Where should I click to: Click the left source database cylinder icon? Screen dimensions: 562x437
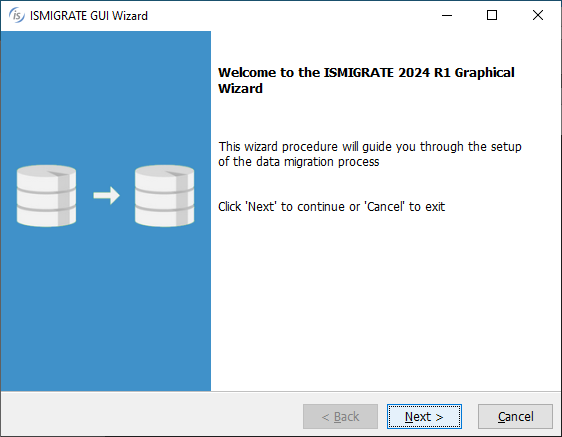click(x=46, y=195)
